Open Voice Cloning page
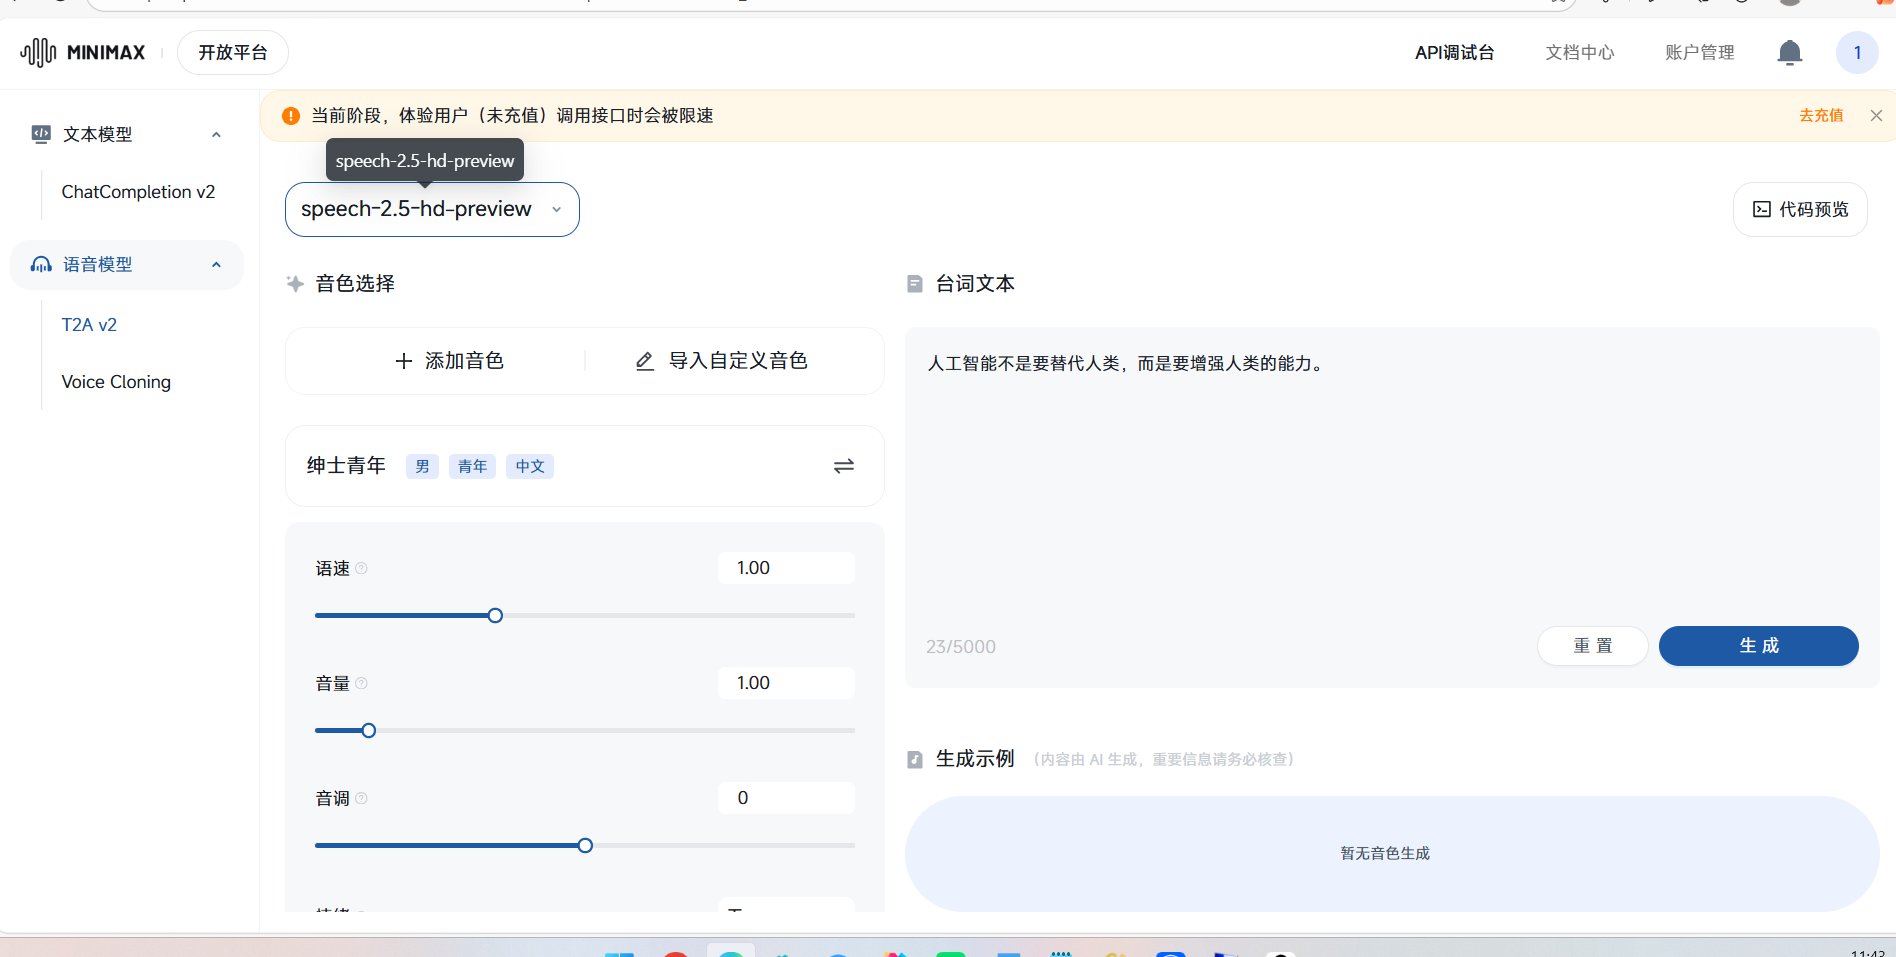 (x=116, y=382)
